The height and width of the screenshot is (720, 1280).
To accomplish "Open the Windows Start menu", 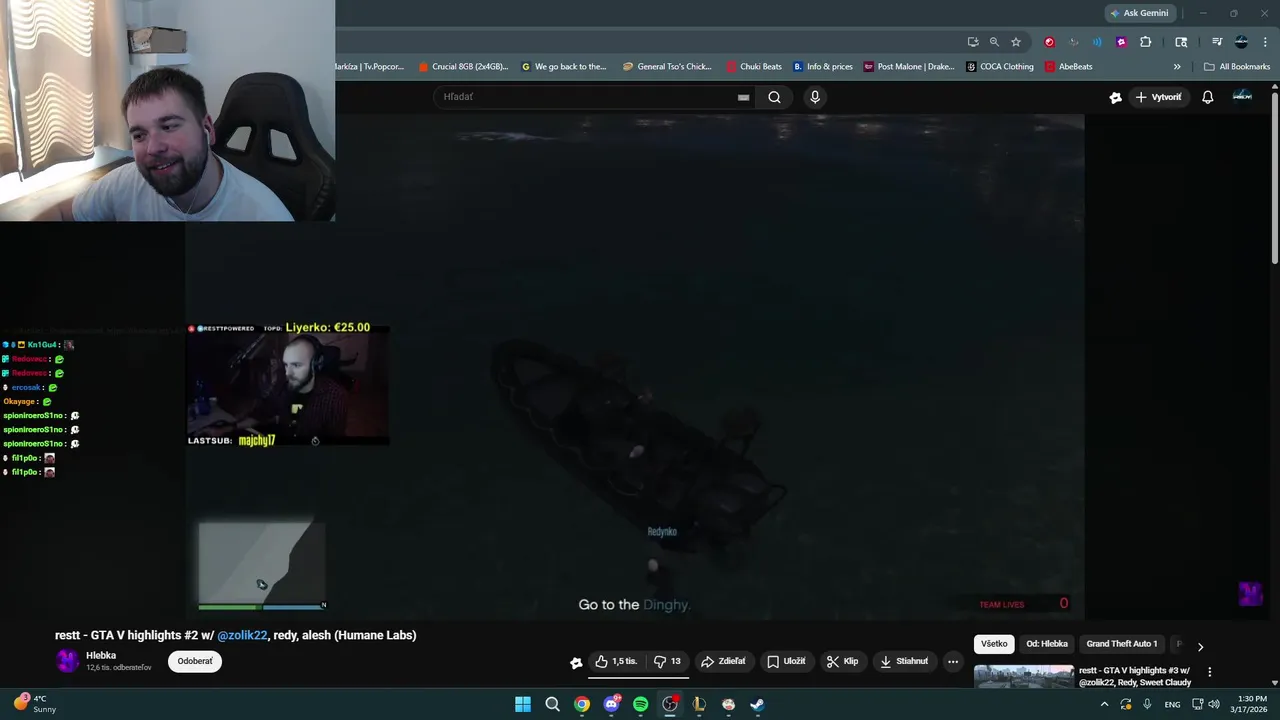I will [523, 704].
